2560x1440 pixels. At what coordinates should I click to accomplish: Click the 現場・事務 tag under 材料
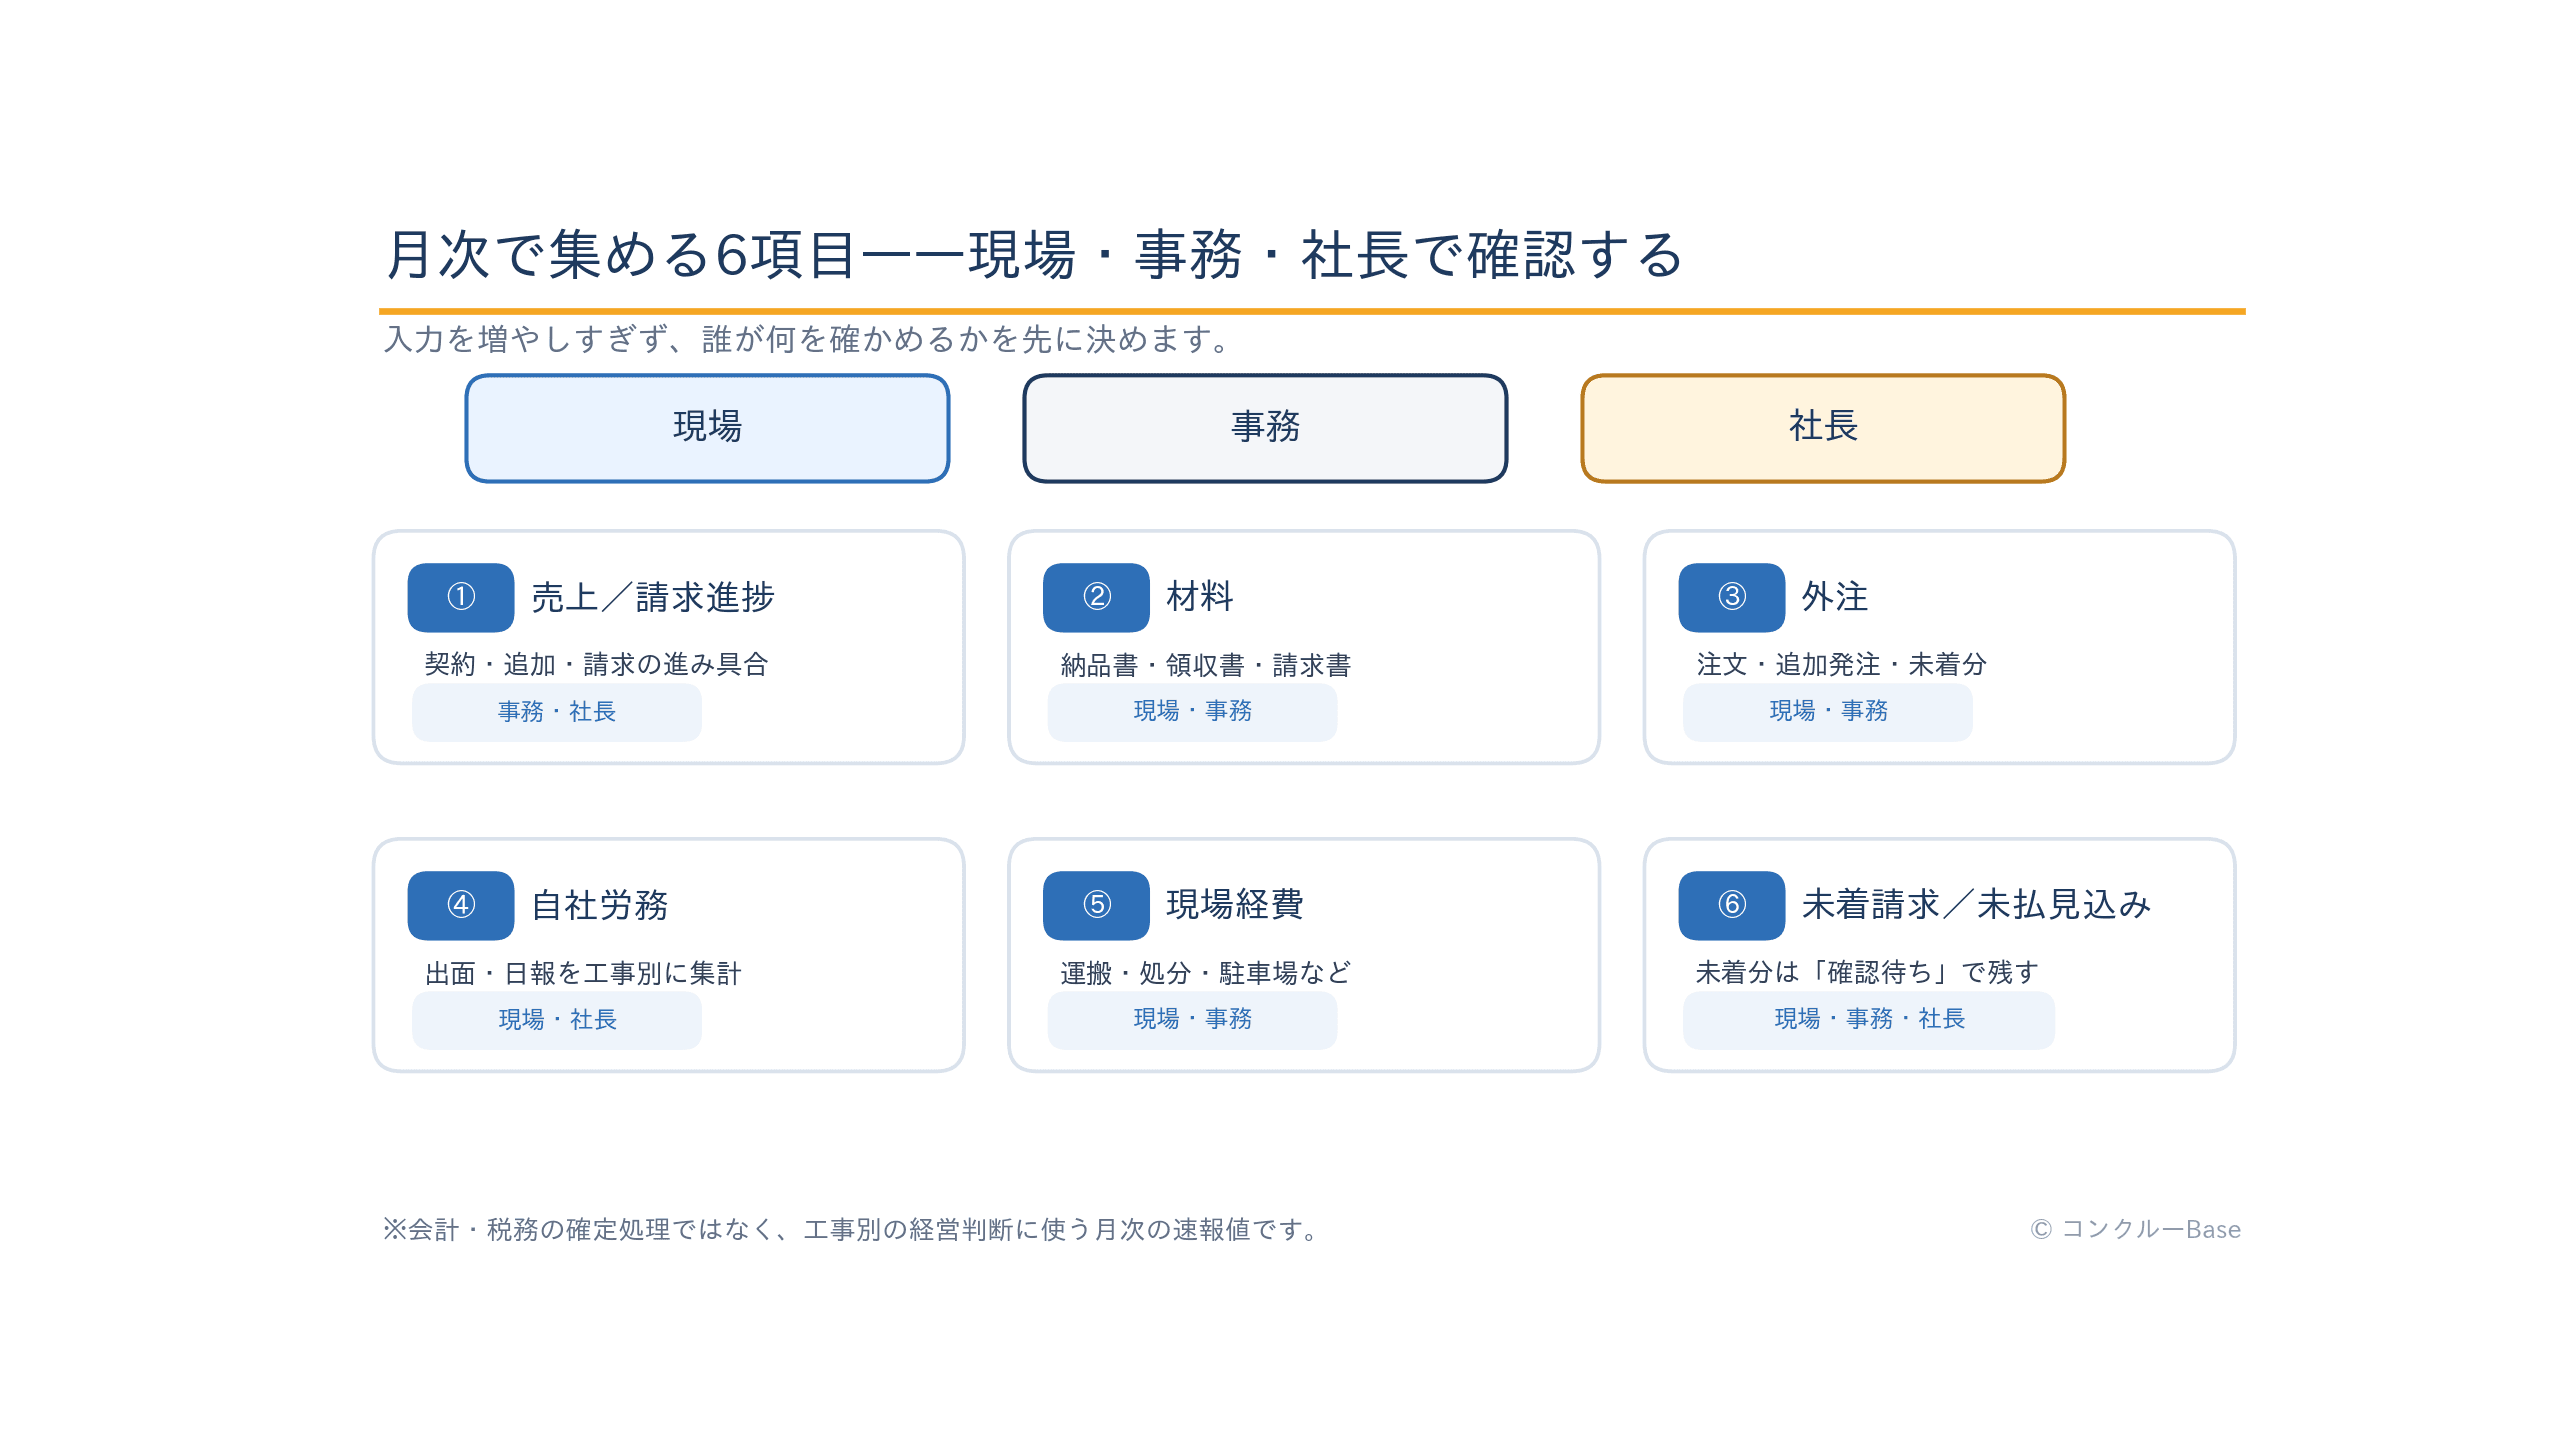tap(1192, 712)
